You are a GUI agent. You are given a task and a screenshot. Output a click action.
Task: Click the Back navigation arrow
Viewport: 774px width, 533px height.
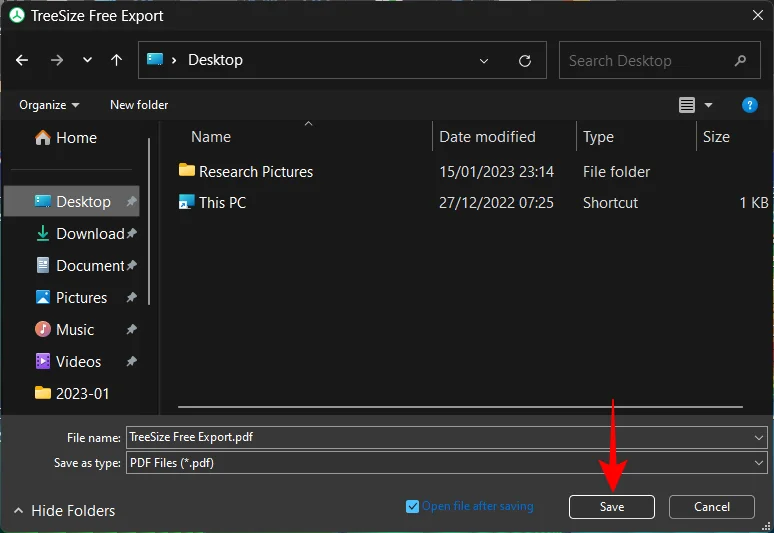pyautogui.click(x=23, y=60)
